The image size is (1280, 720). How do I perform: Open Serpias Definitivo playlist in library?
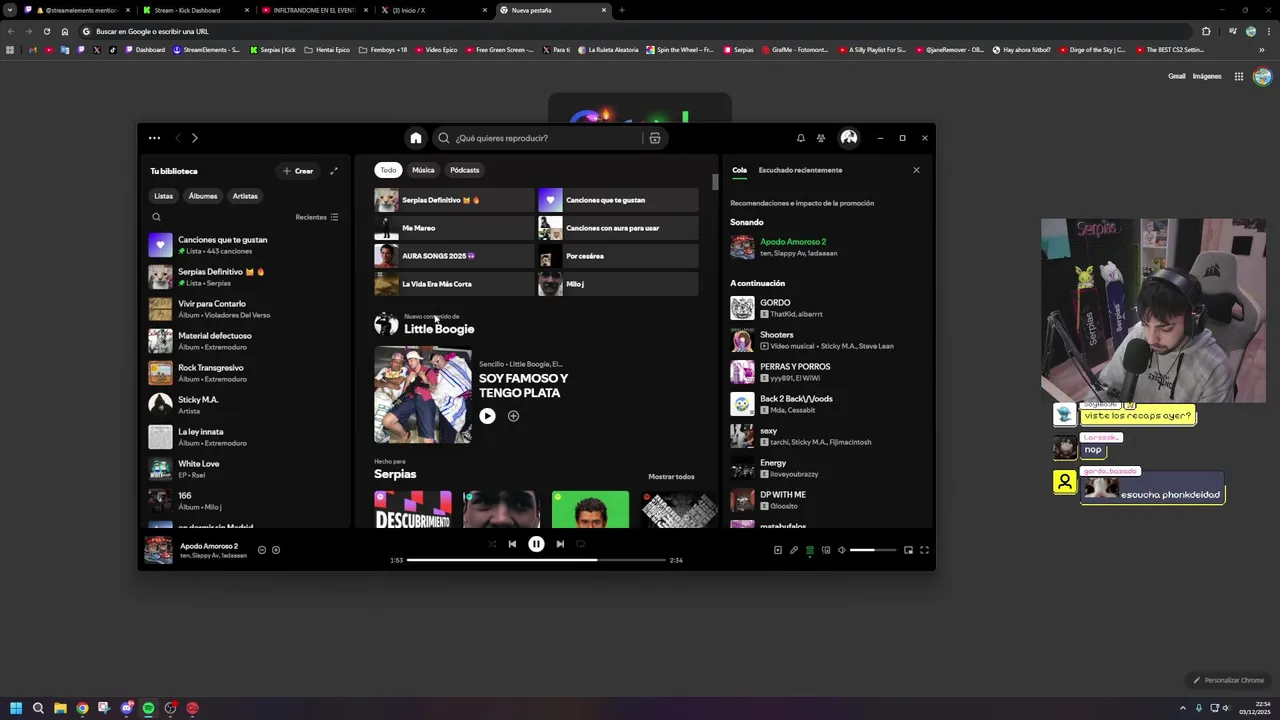pos(245,277)
